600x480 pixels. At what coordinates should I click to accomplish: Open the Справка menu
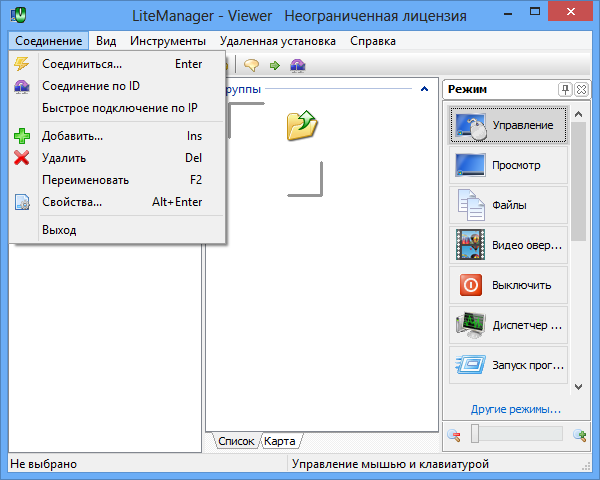pyautogui.click(x=373, y=41)
